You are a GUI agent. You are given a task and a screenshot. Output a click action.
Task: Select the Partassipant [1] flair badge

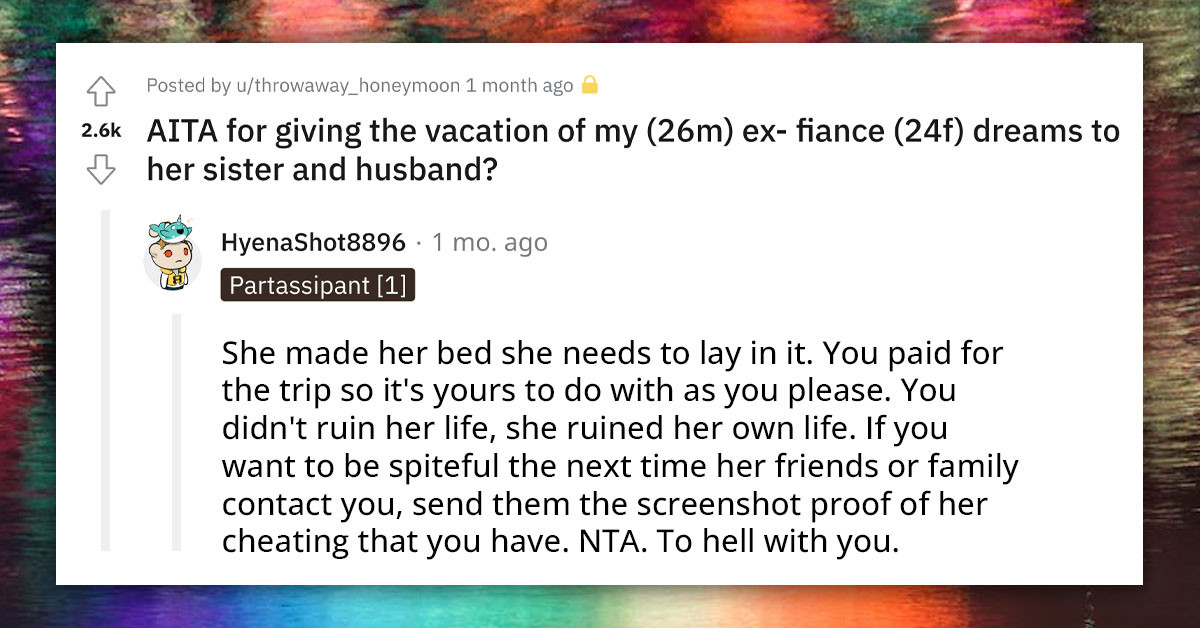pyautogui.click(x=318, y=284)
